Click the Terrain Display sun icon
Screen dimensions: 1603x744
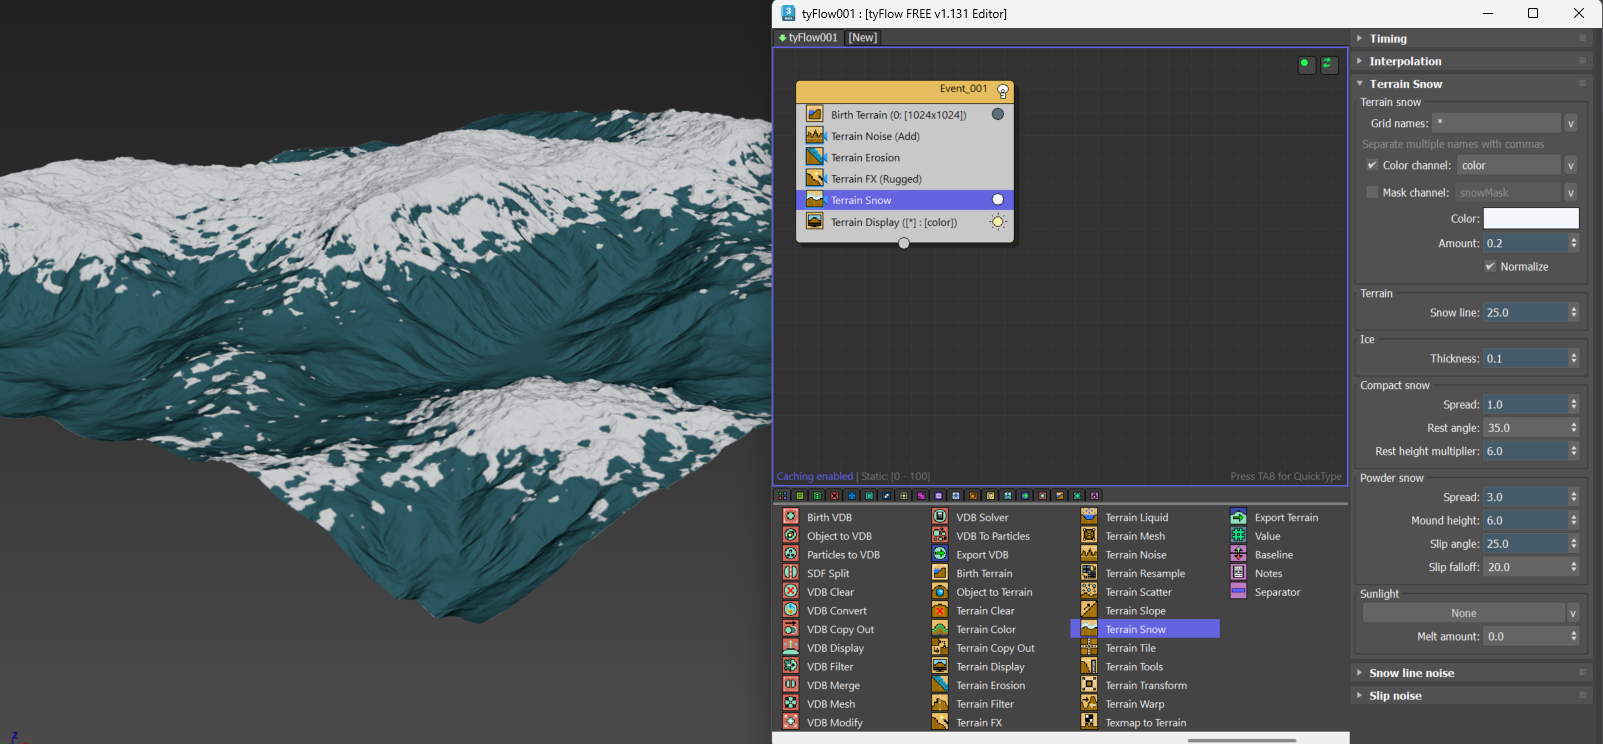[997, 222]
